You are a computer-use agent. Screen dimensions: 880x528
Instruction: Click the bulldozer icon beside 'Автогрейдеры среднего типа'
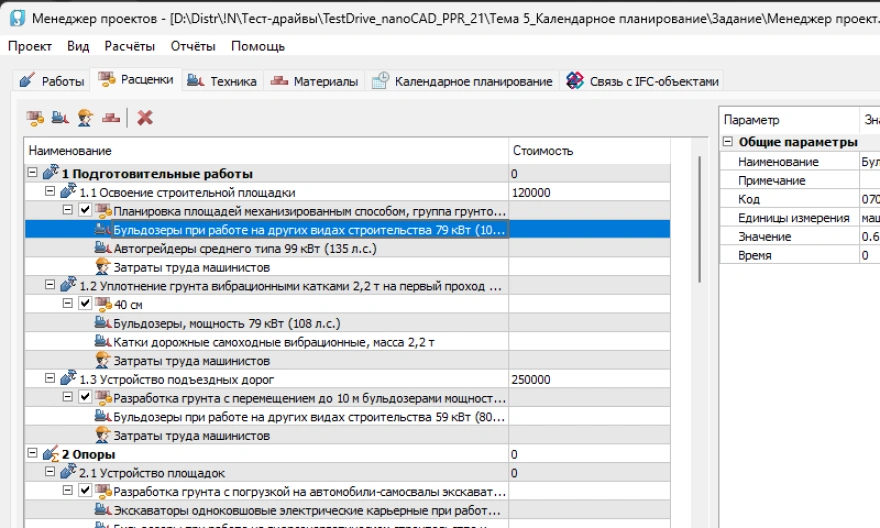pyautogui.click(x=102, y=248)
